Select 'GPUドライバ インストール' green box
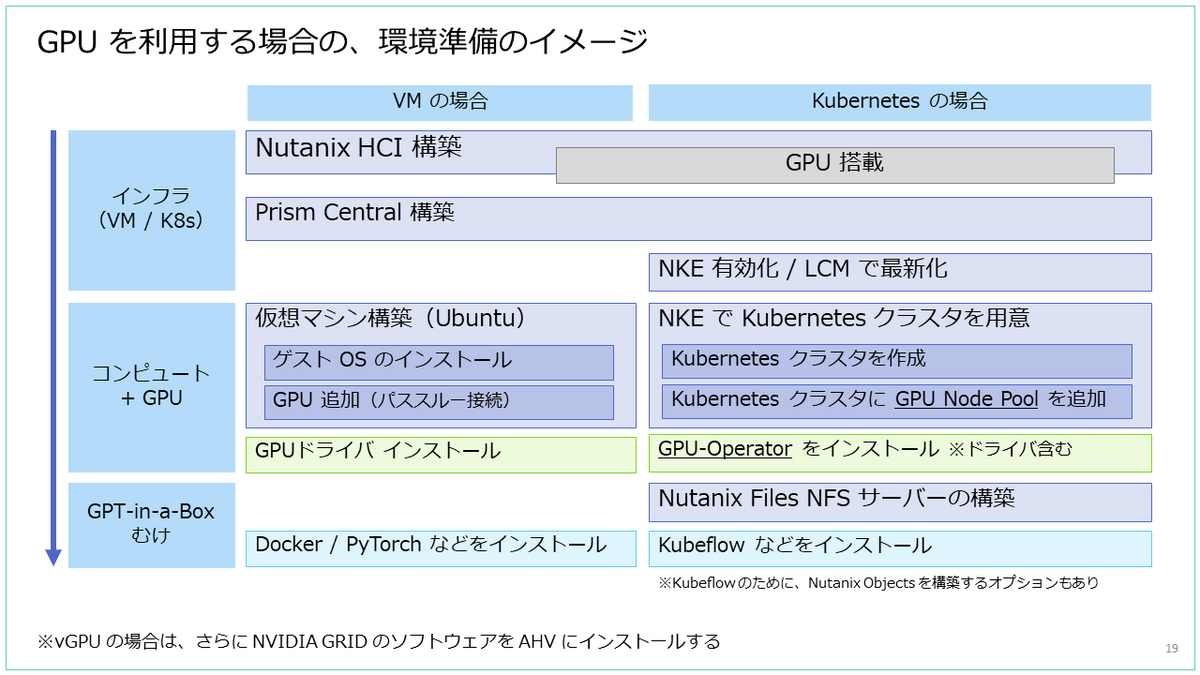Screen dimensions: 1200x675 coord(441,453)
